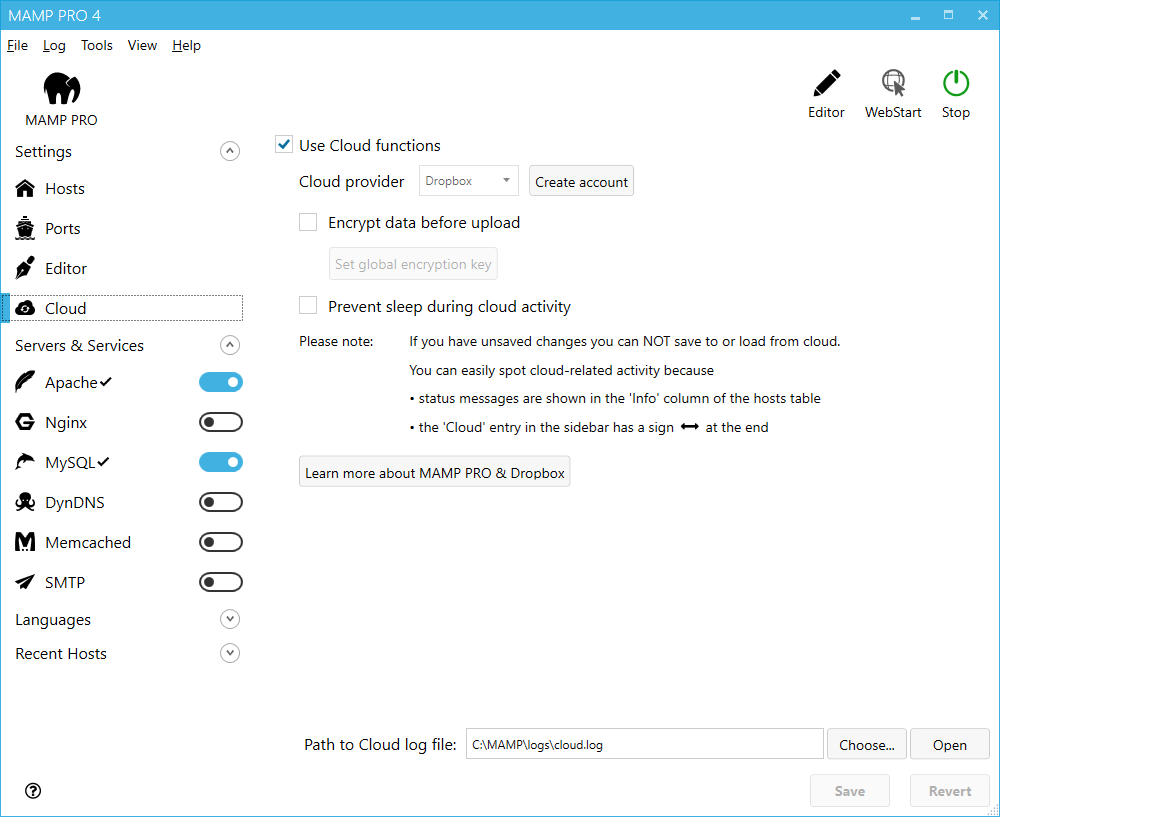
Task: Open the Log menu
Action: click(x=54, y=46)
